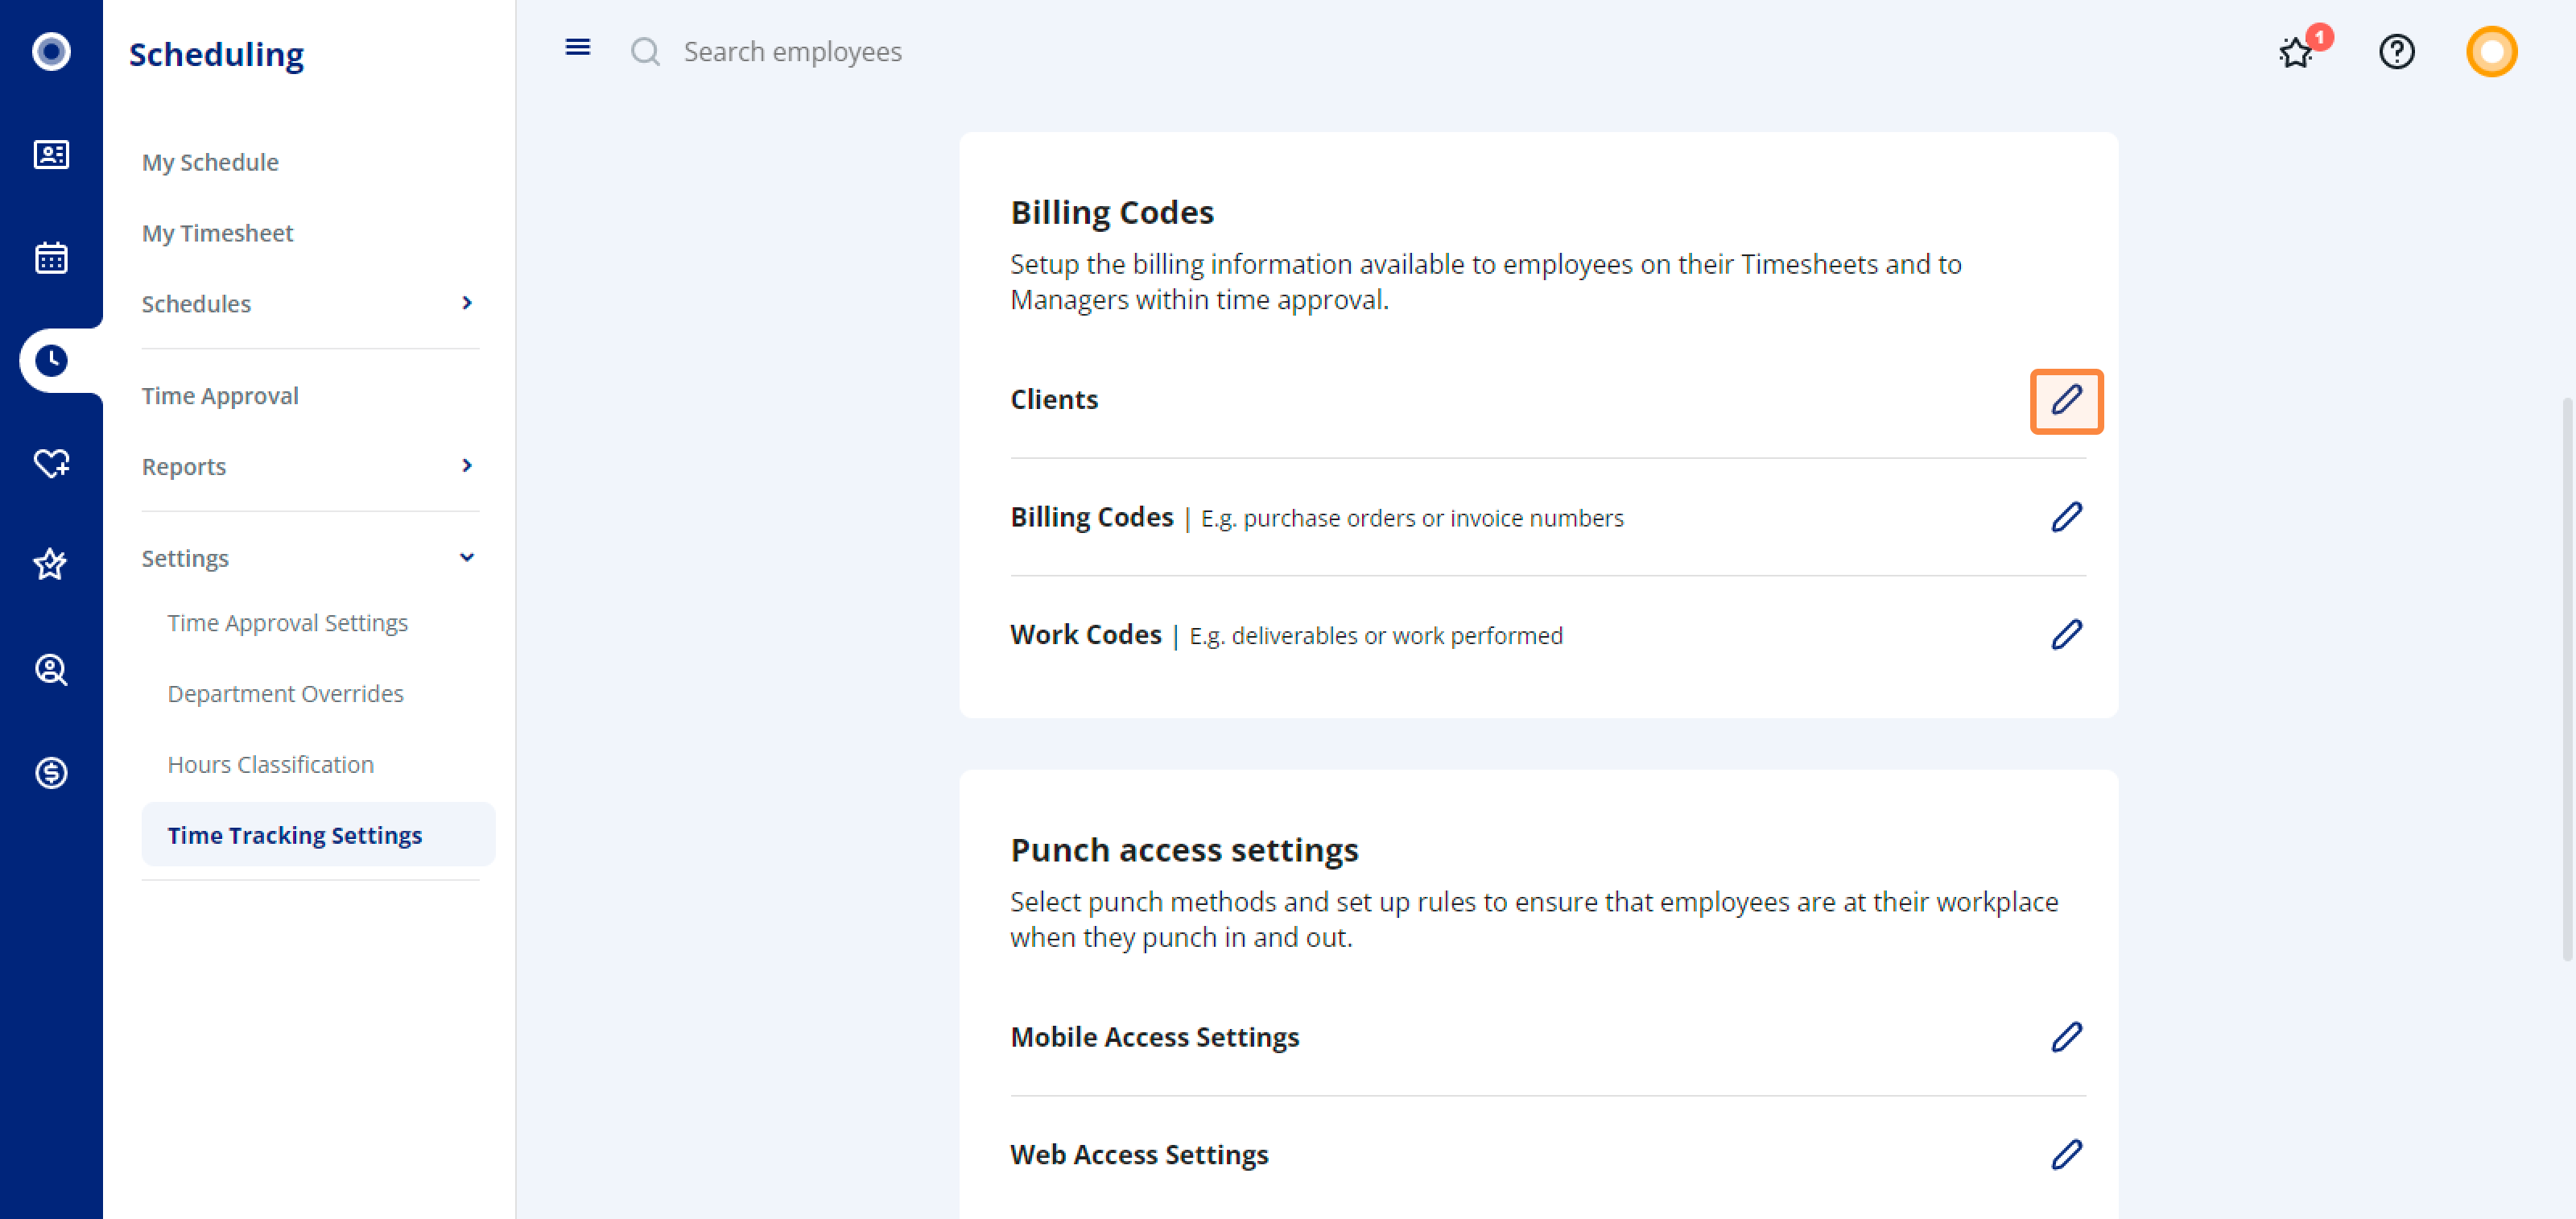Open the person search sidebar icon
Screen dimensions: 2576x1219
pos(51,669)
